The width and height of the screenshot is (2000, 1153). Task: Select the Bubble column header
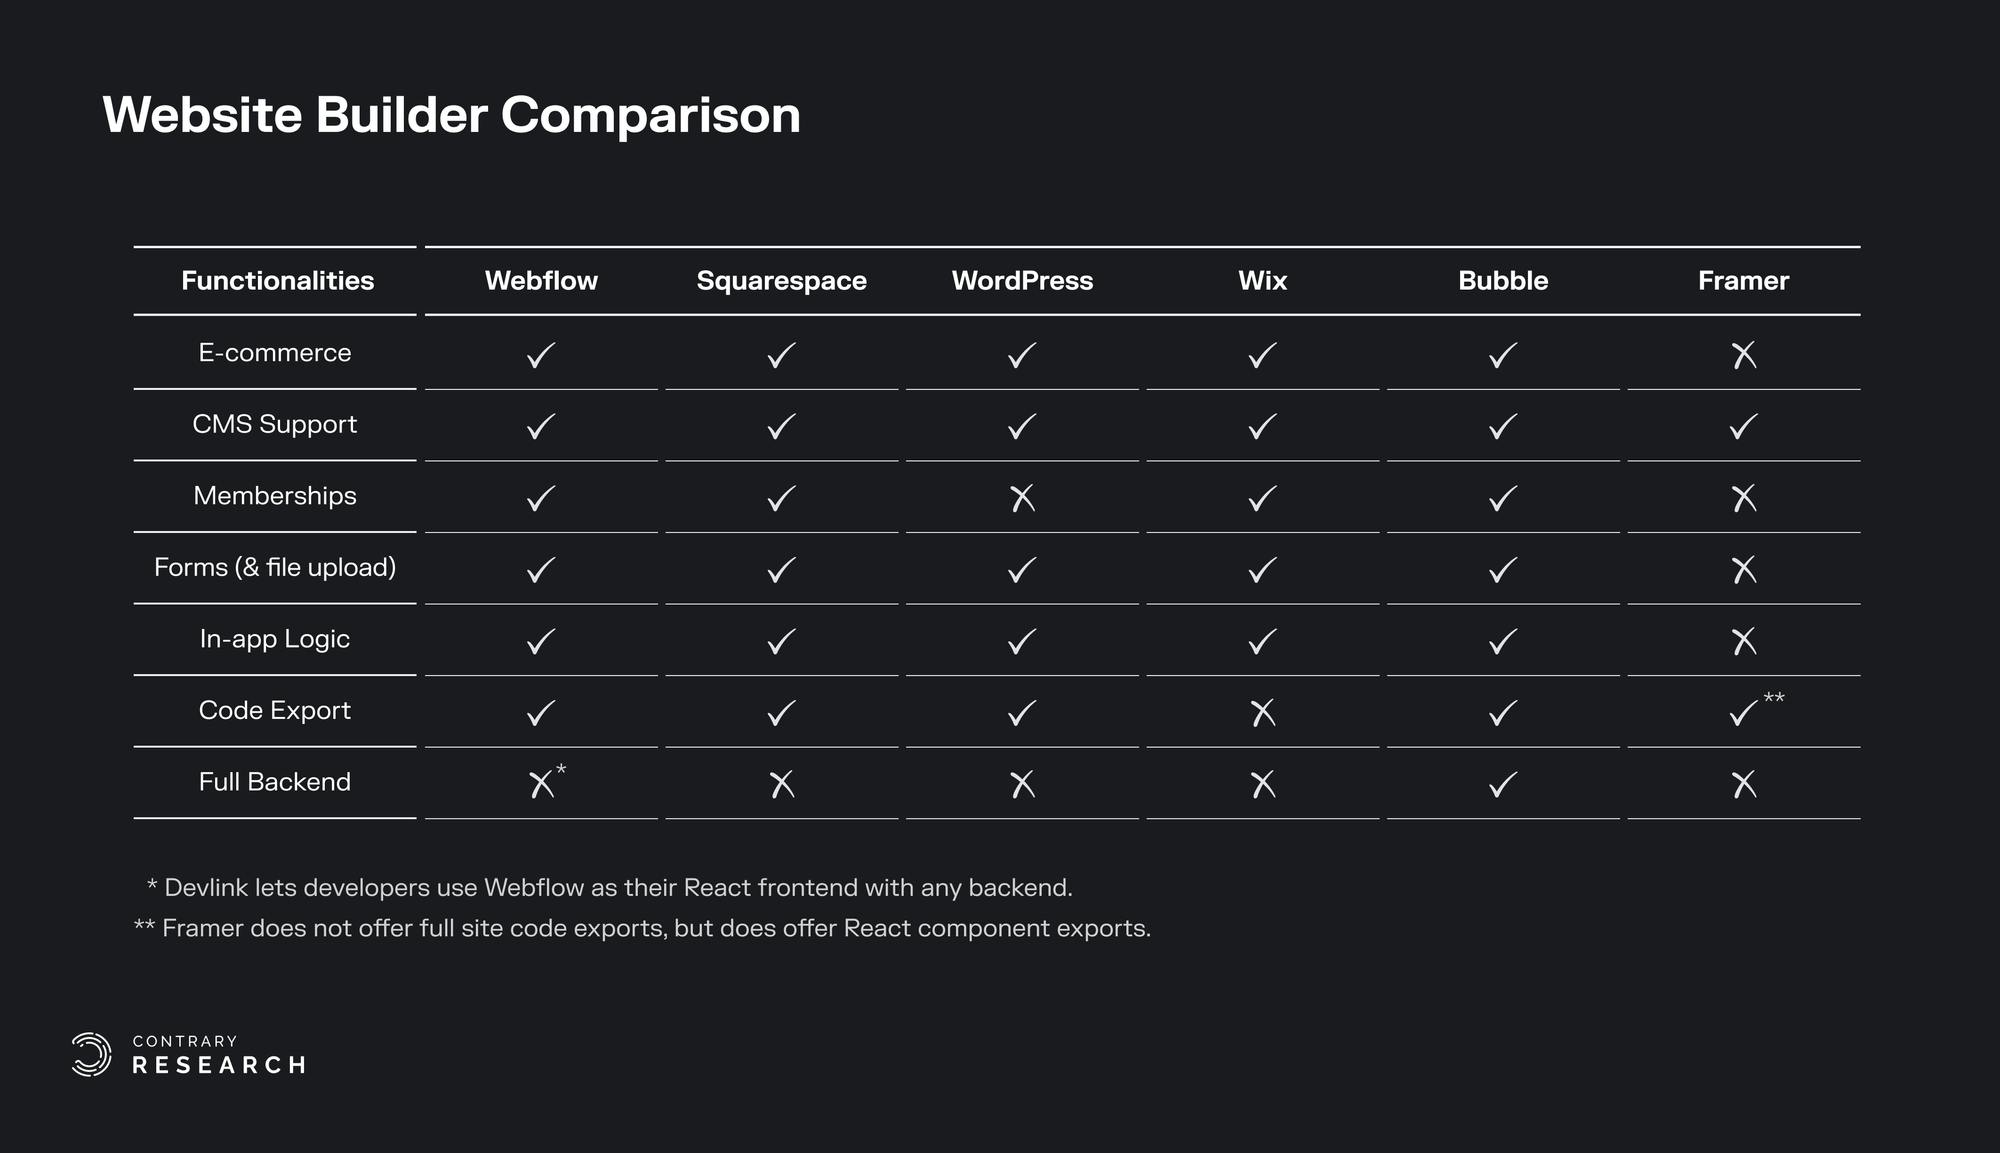click(1503, 281)
